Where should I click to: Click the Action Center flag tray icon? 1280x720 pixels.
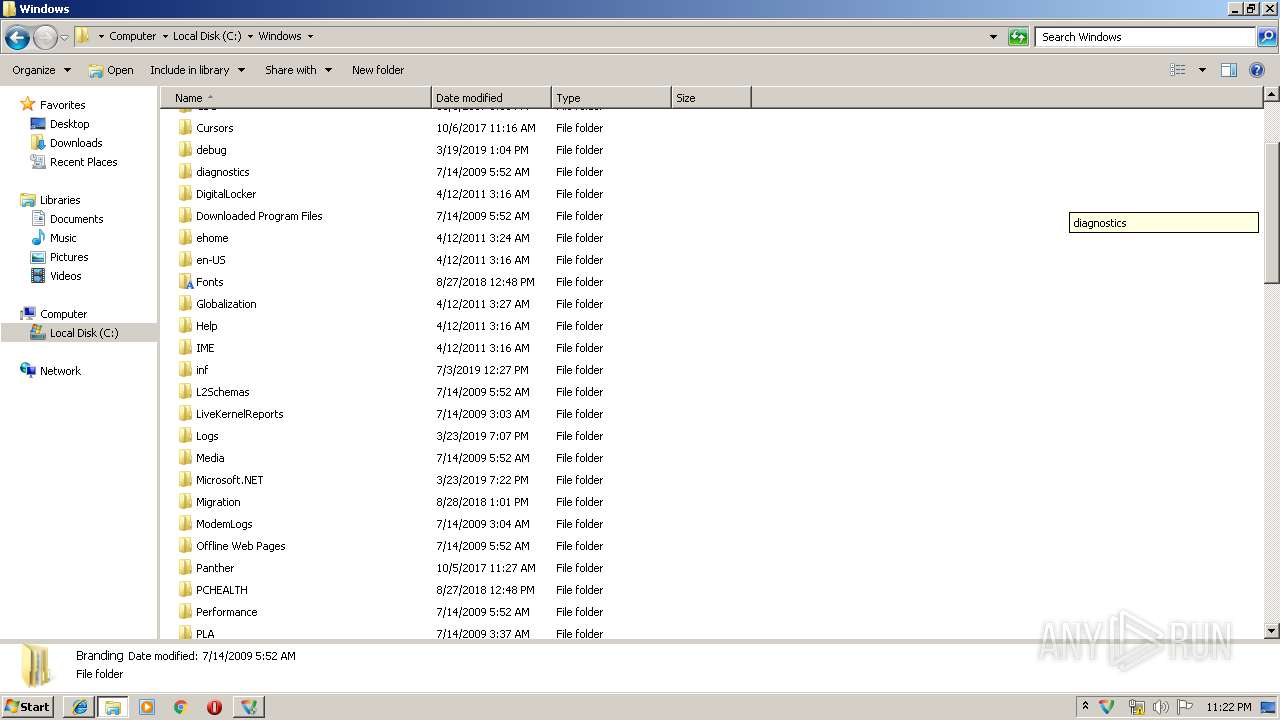[x=1185, y=707]
